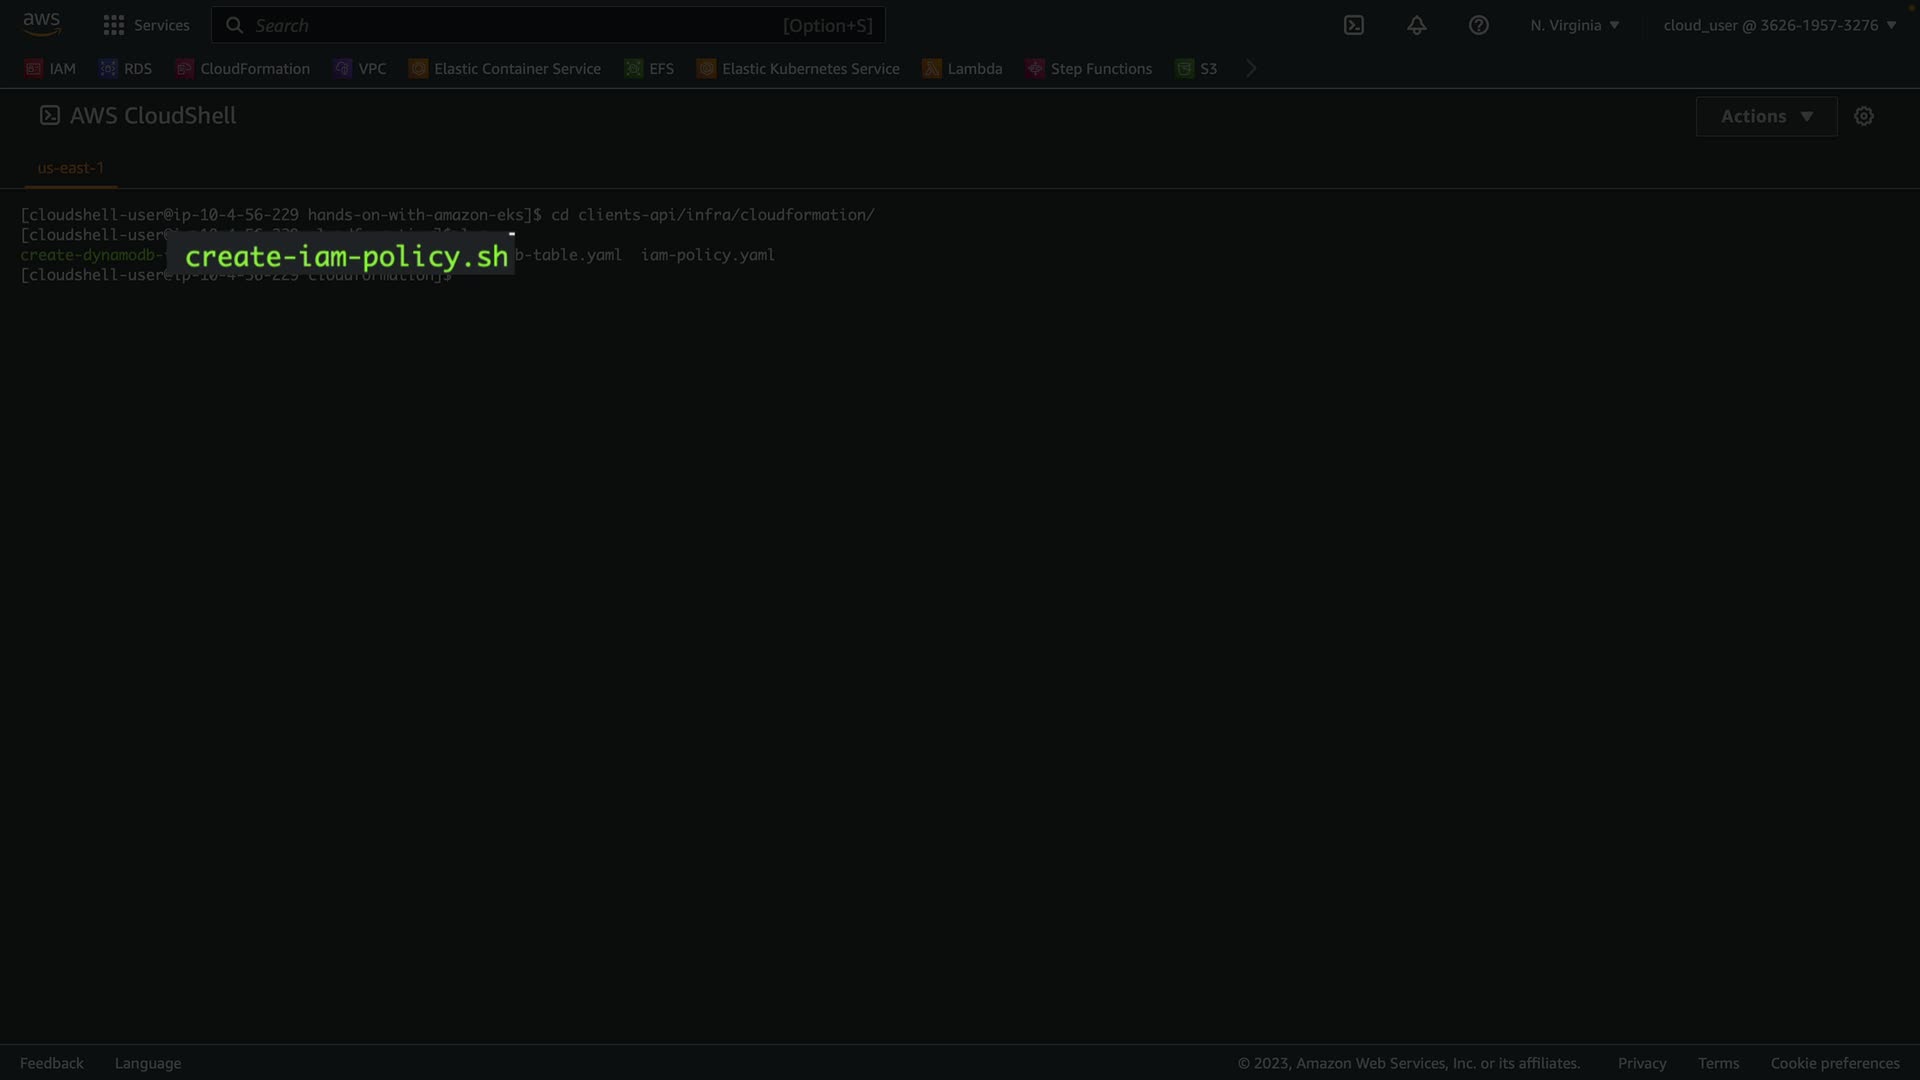Click Language in the footer
The height and width of the screenshot is (1080, 1920).
[x=148, y=1063]
